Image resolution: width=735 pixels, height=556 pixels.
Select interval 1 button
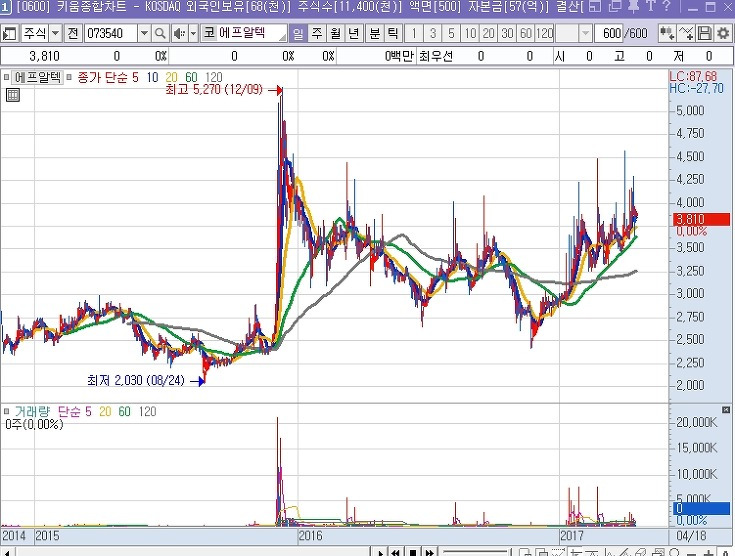coord(414,33)
